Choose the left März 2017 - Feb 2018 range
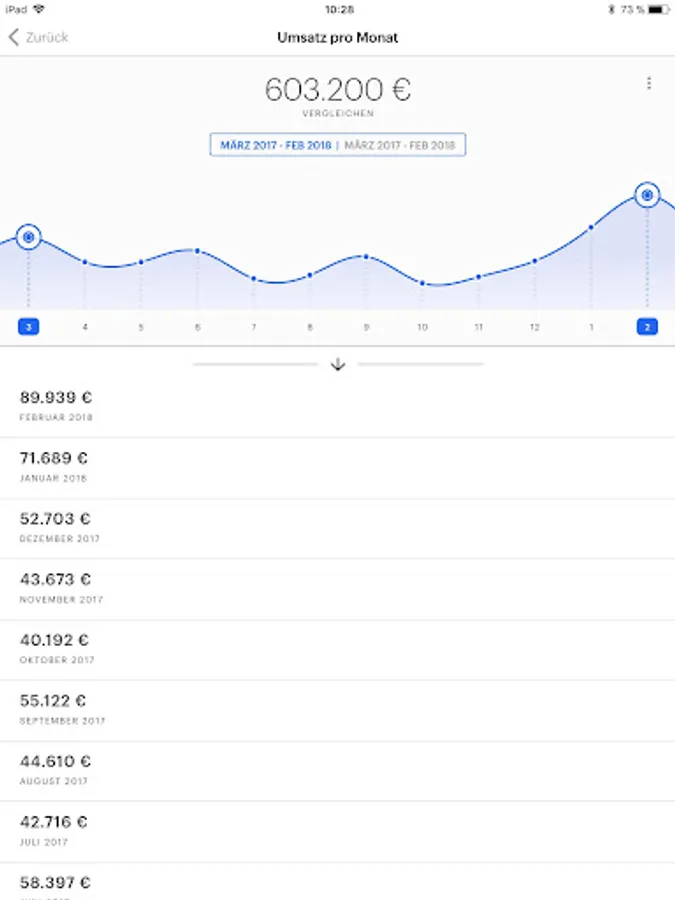Viewport: 675px width, 900px height. [x=273, y=145]
